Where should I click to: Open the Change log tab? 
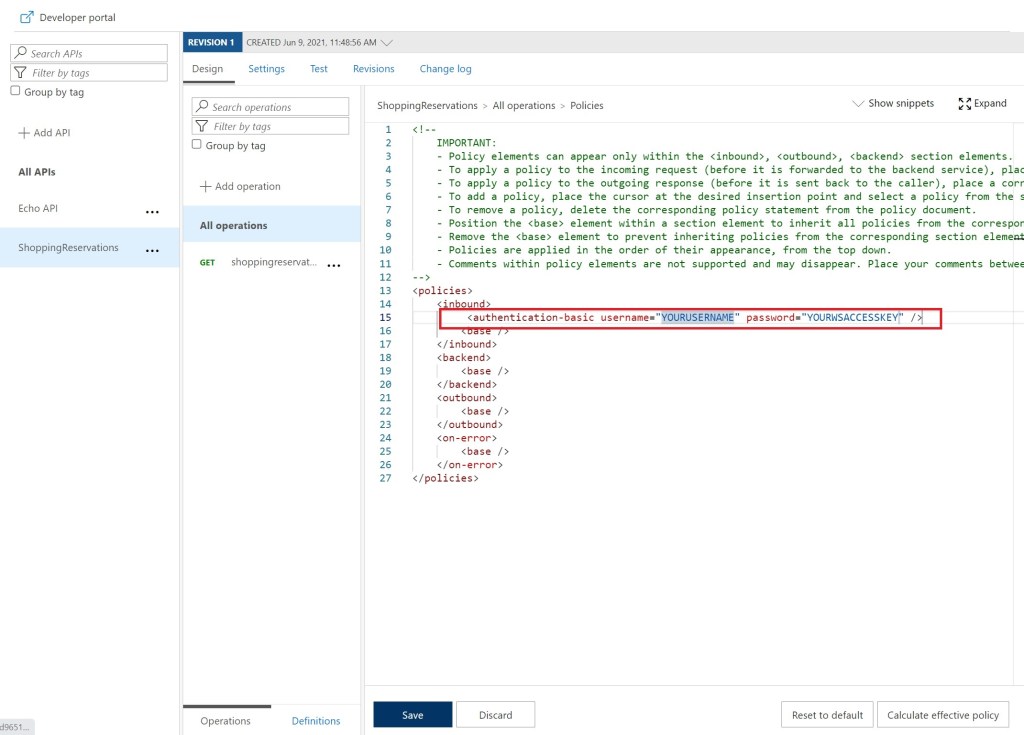pos(445,69)
